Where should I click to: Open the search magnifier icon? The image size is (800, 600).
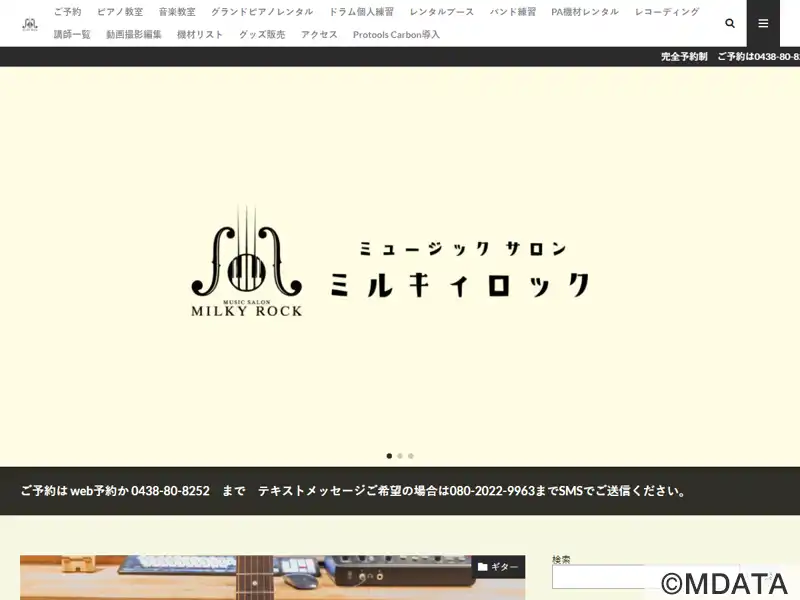[x=730, y=23]
